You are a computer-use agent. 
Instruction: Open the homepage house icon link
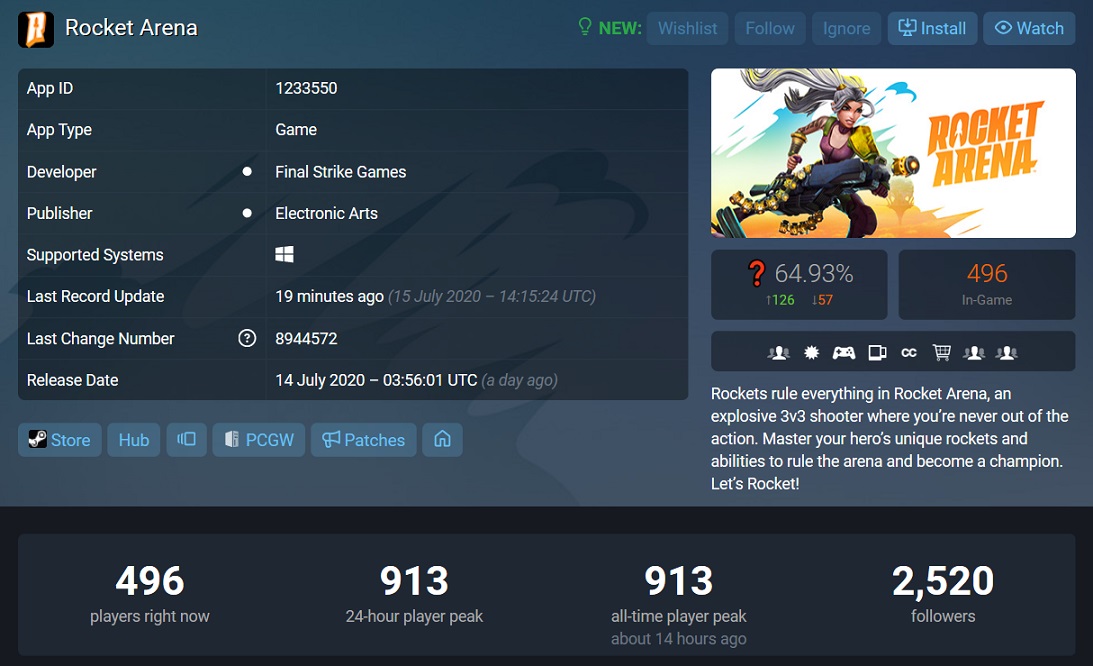coord(443,440)
